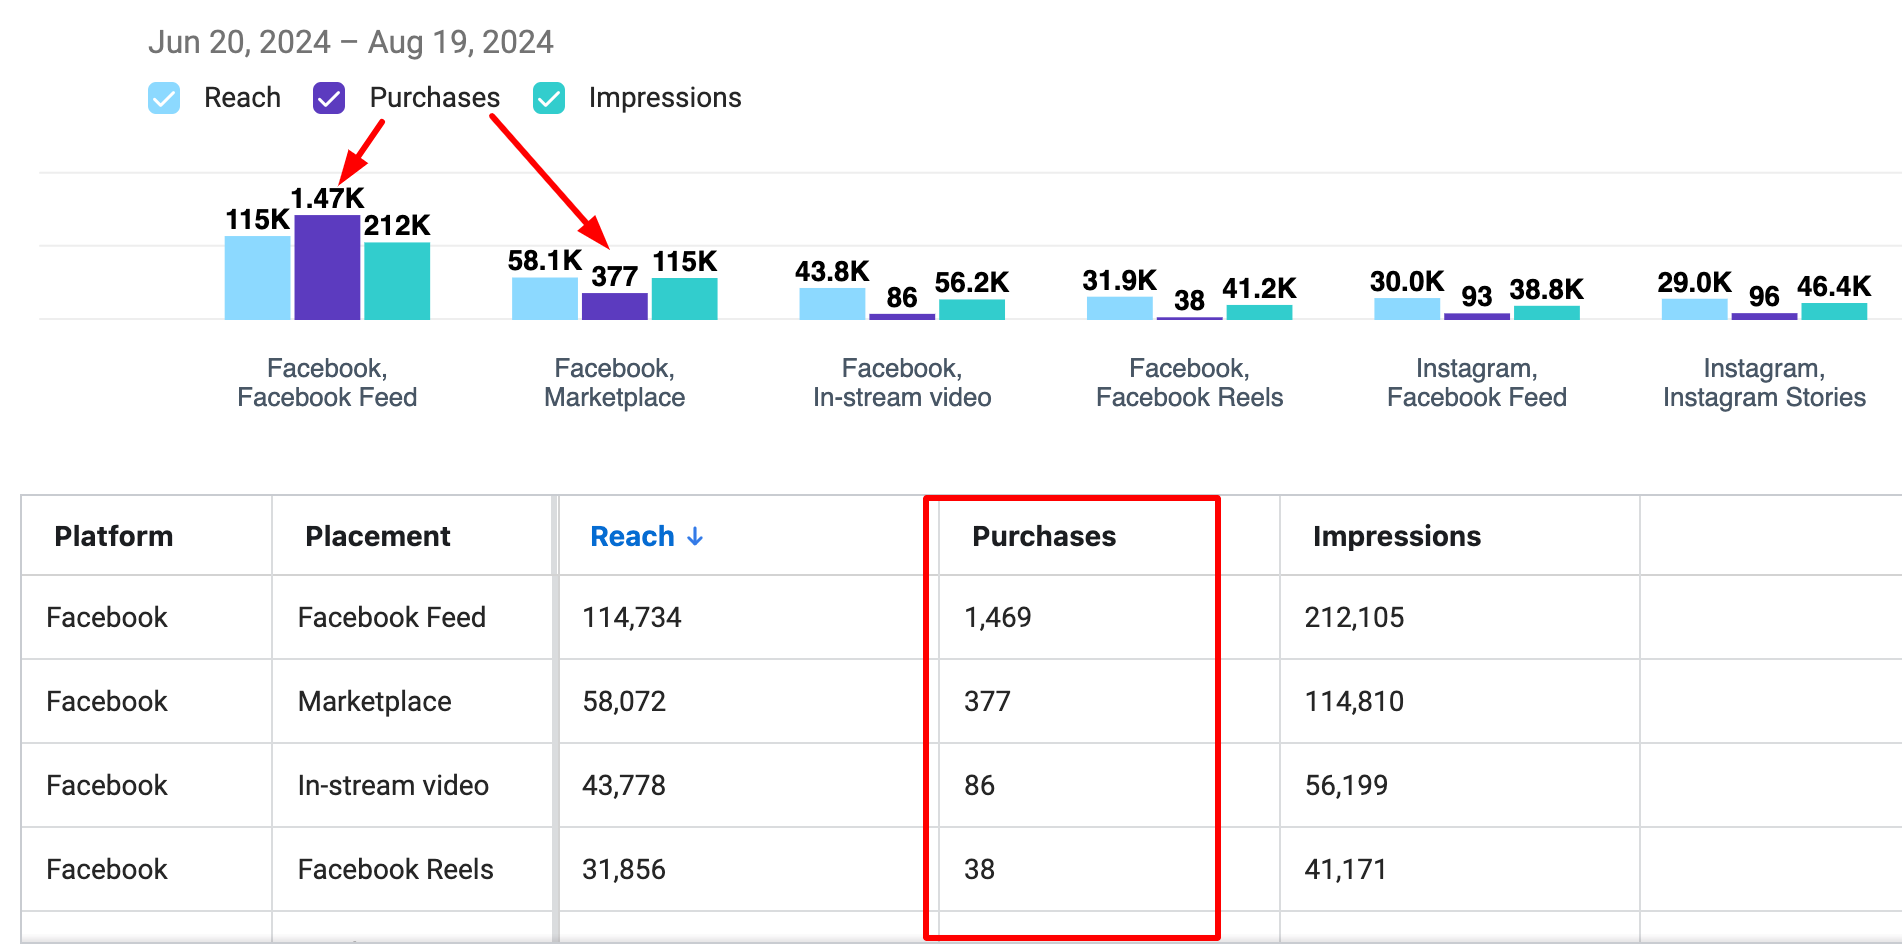Screen dimensions: 1902x944
Task: Click the impressions value '114,810'
Action: [1354, 702]
